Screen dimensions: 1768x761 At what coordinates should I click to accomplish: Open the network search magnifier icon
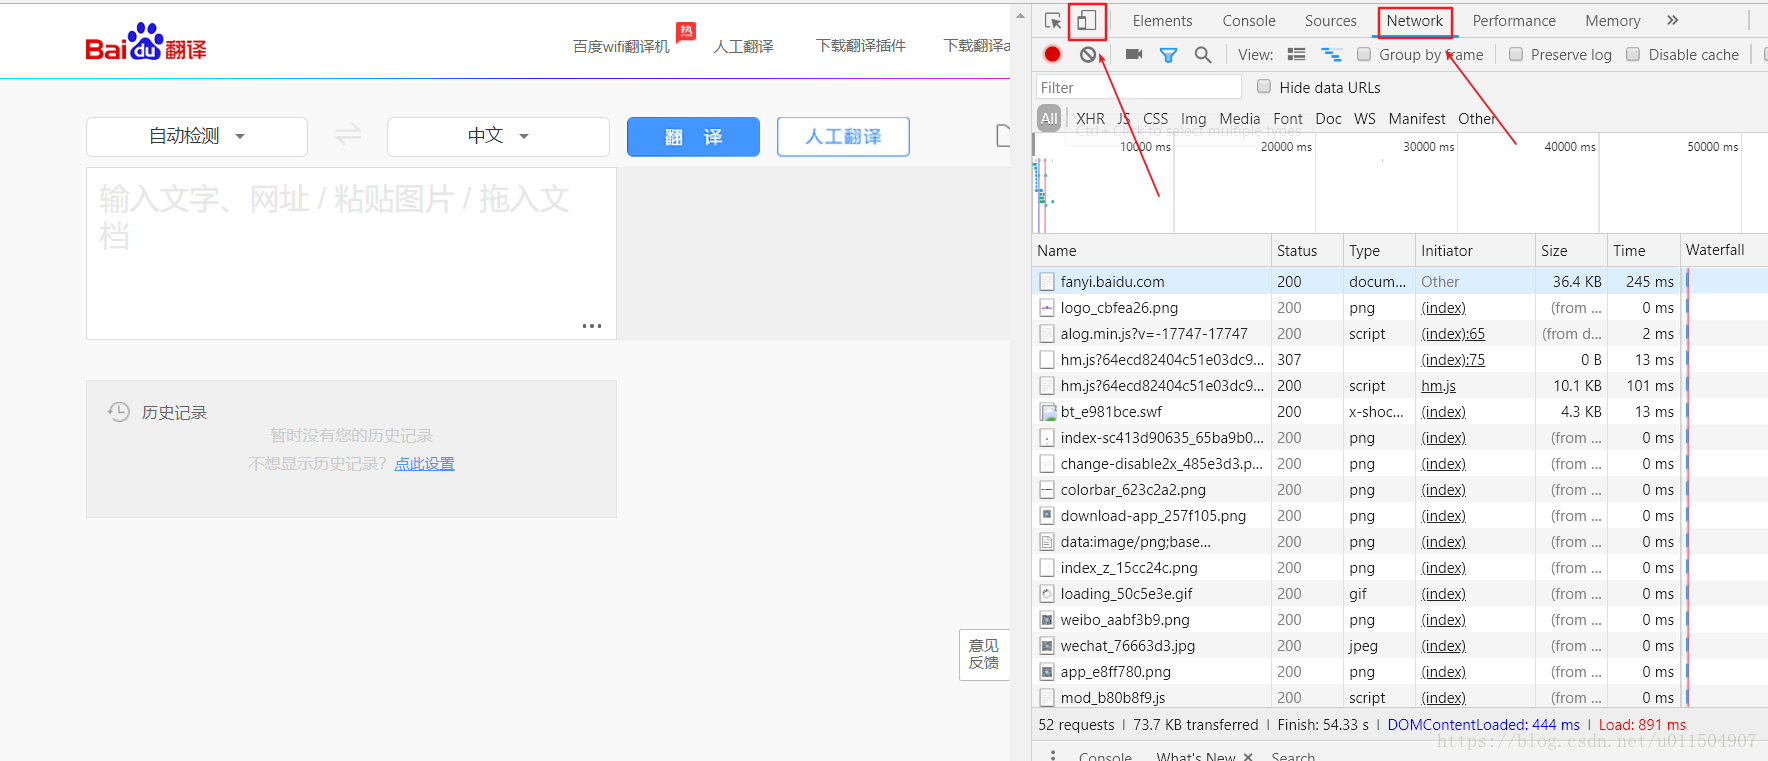pos(1203,55)
